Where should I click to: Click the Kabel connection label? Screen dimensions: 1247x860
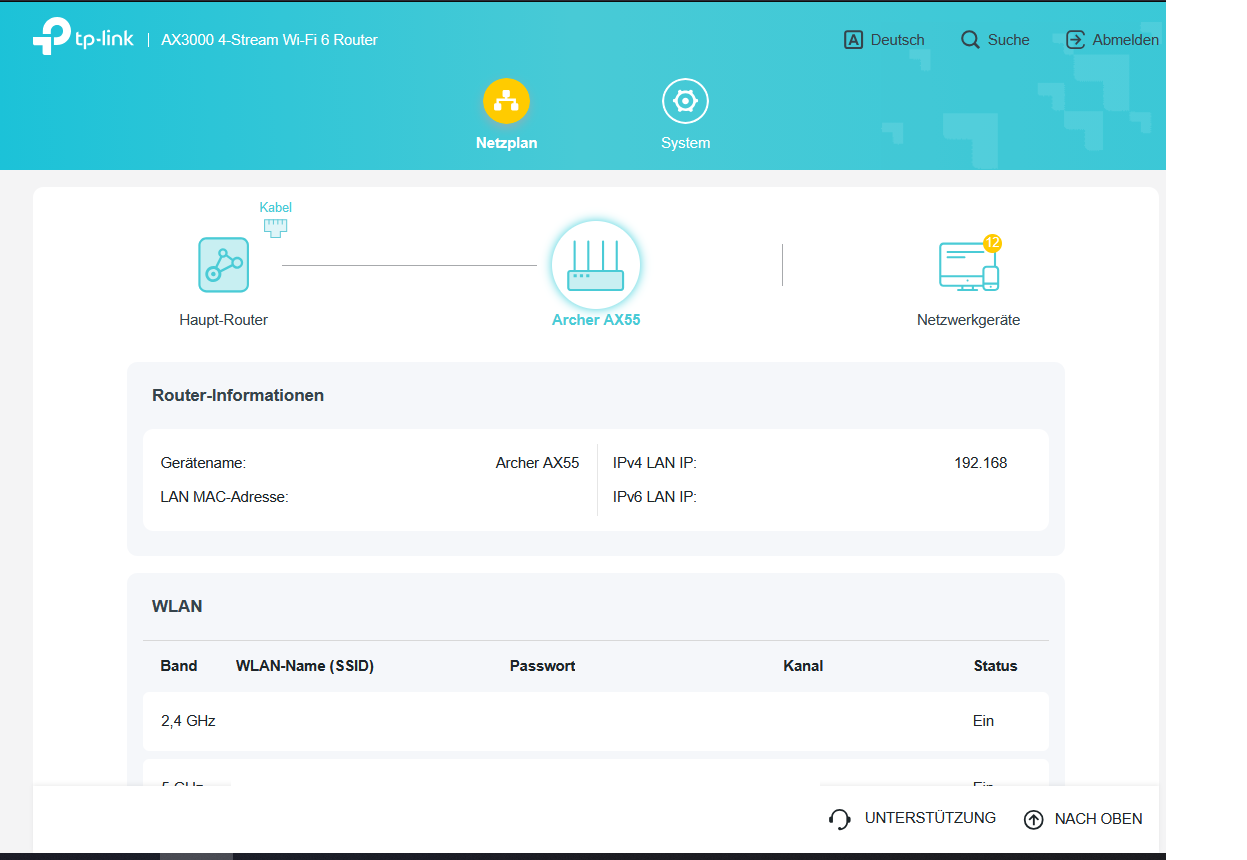(275, 207)
